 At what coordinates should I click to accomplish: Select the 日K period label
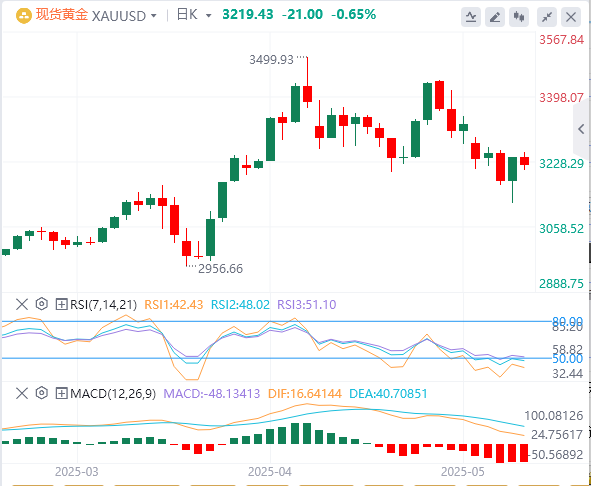[x=187, y=15]
